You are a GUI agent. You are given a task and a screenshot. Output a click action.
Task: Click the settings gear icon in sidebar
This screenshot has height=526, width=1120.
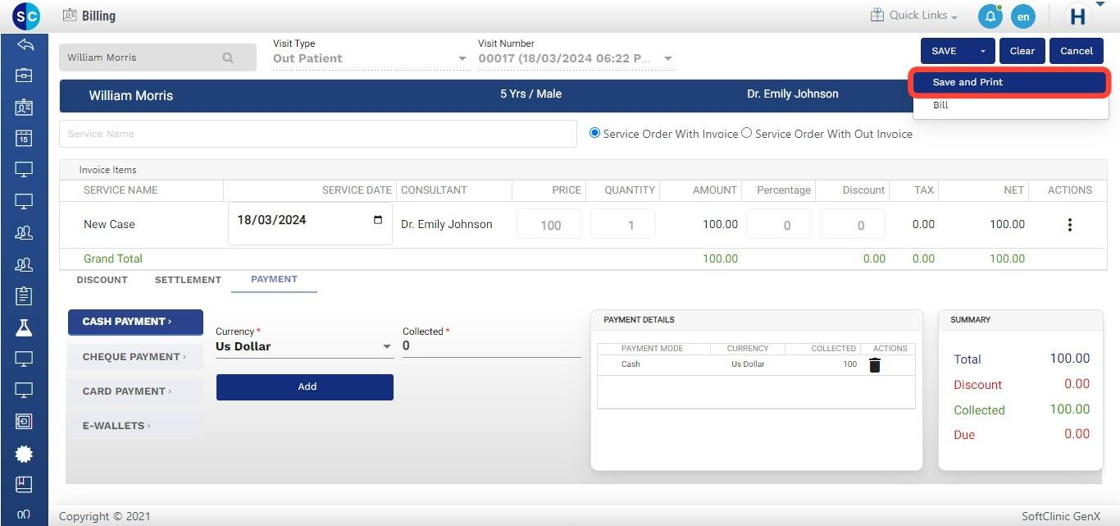[x=24, y=454]
